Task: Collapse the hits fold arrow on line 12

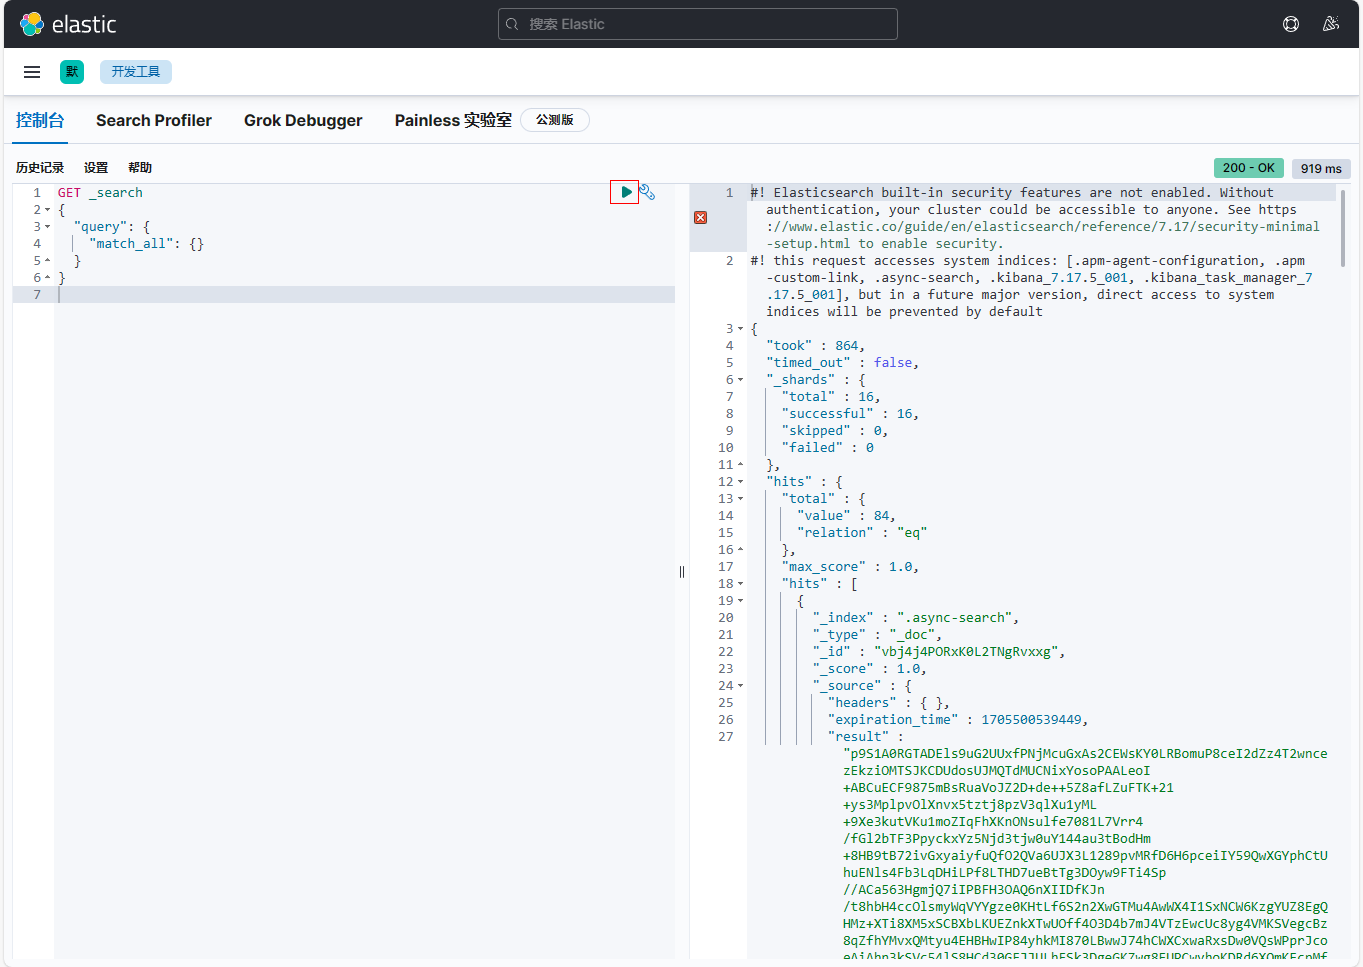Action: coord(740,482)
